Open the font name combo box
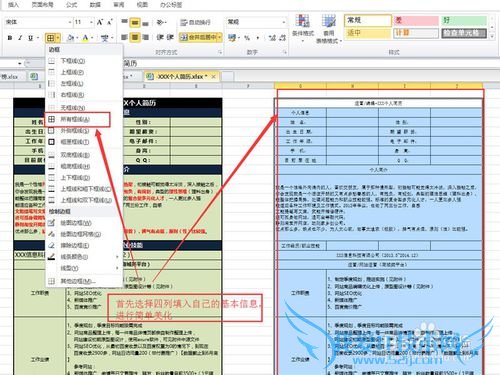This screenshot has width=500, height=375. pyautogui.click(x=38, y=22)
